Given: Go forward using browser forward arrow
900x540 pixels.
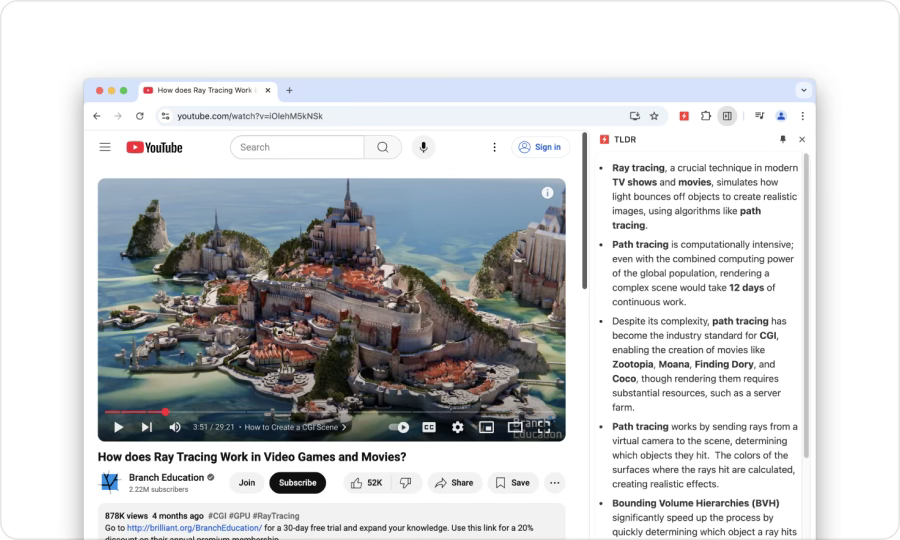Looking at the screenshot, I should coord(118,116).
